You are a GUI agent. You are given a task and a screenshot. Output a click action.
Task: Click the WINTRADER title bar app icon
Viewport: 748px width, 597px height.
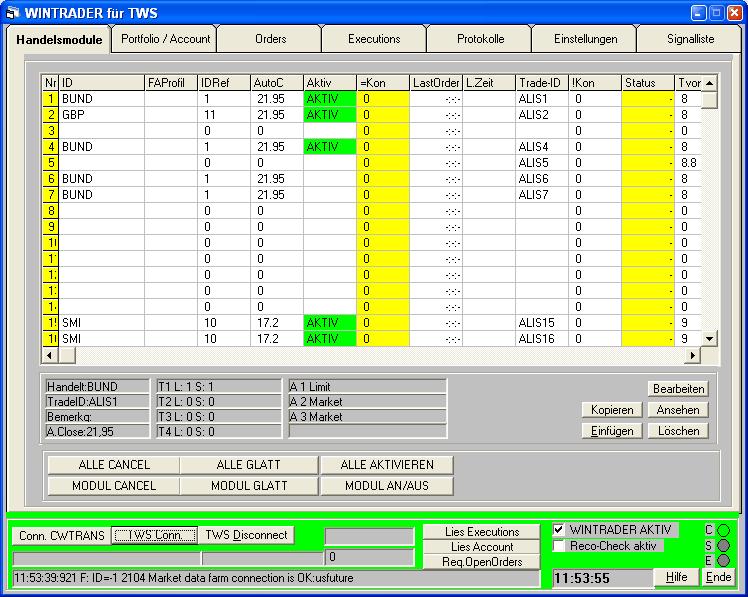pos(13,13)
